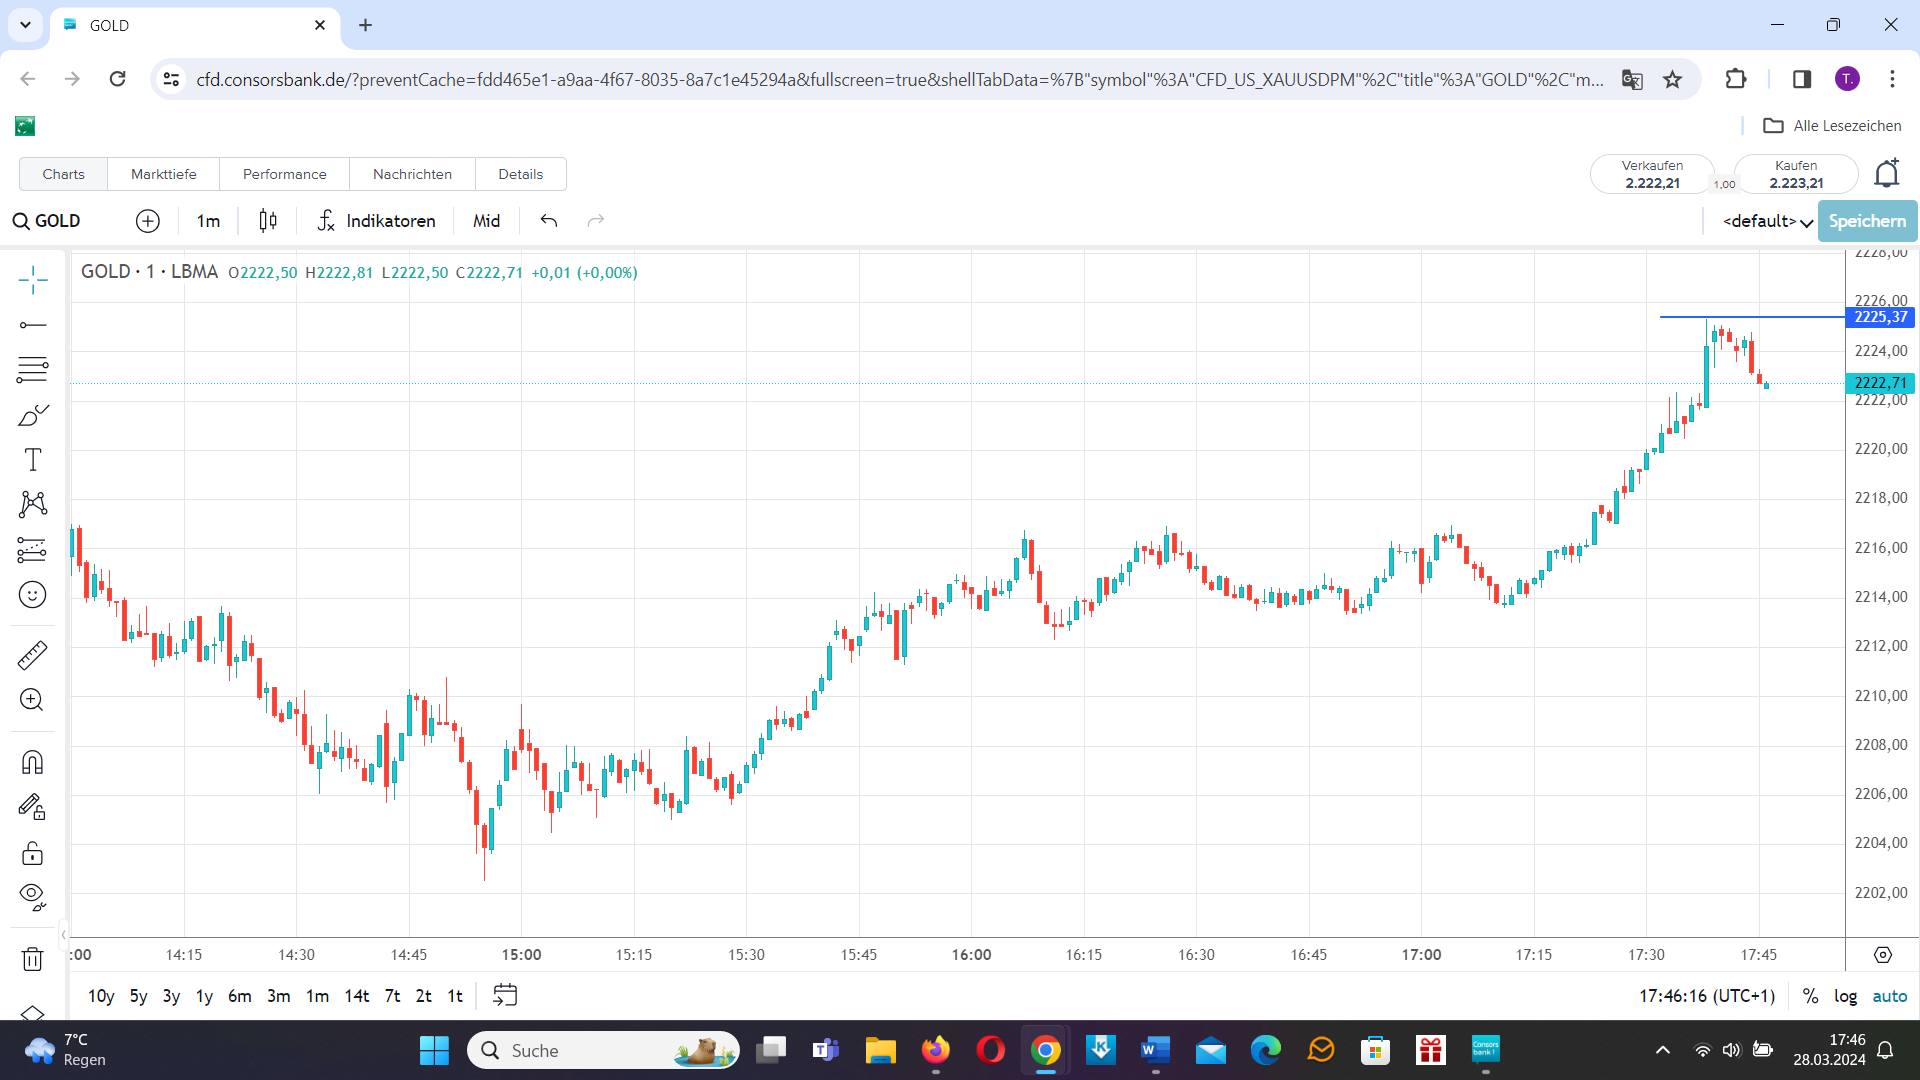Toggle magnet mode for drawings
The height and width of the screenshot is (1080, 1920).
33,763
